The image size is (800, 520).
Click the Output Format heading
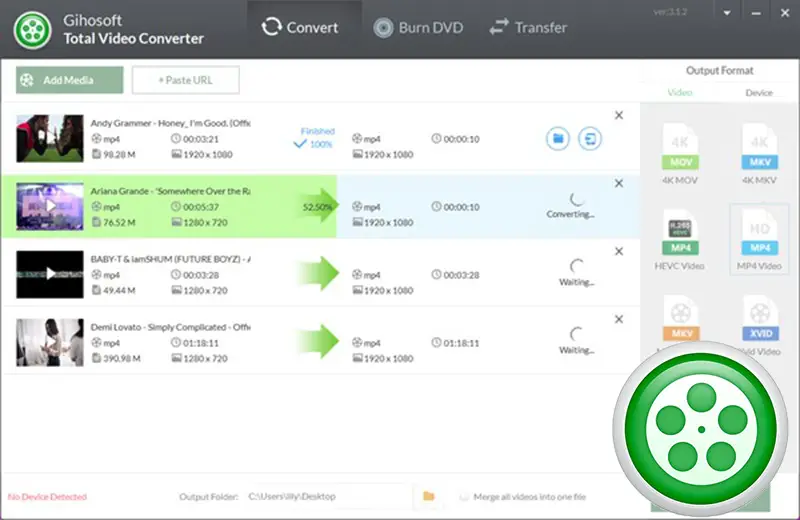[719, 70]
